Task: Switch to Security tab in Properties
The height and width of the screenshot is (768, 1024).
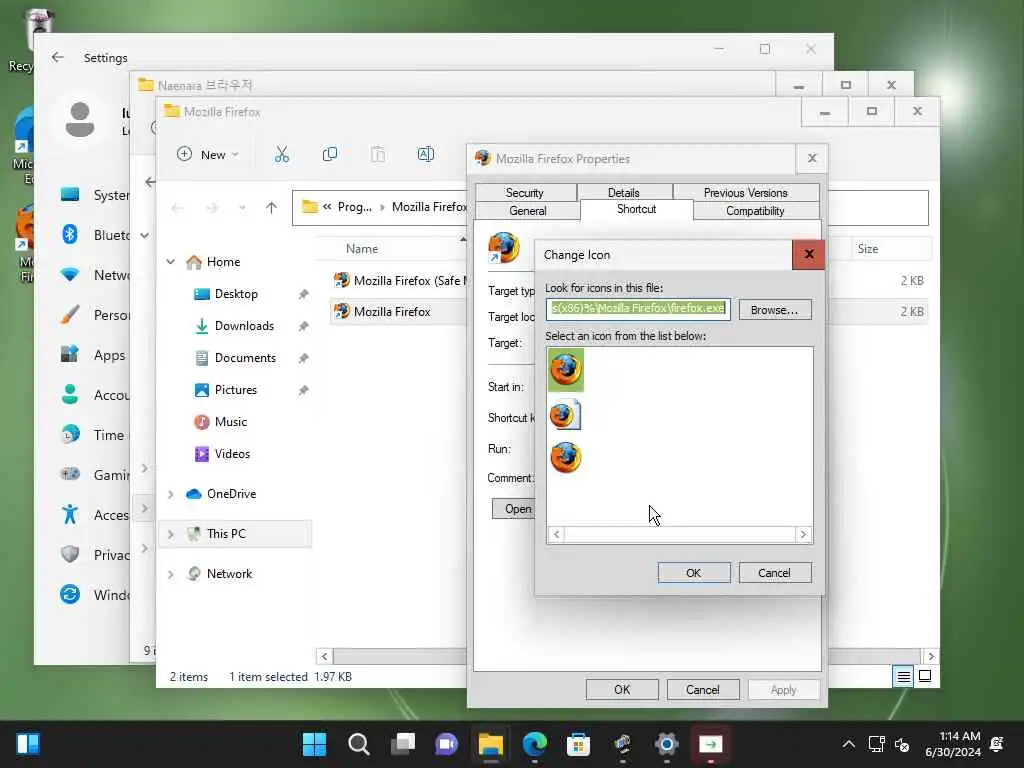Action: click(x=524, y=193)
